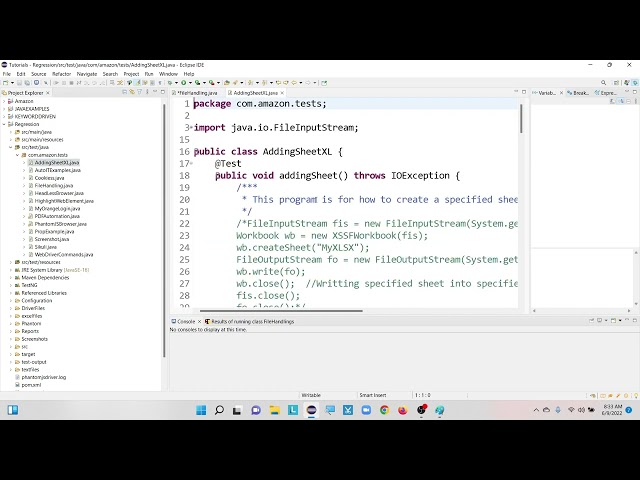
Task: Expand the Maven Dependencies node
Action: [x=11, y=278]
